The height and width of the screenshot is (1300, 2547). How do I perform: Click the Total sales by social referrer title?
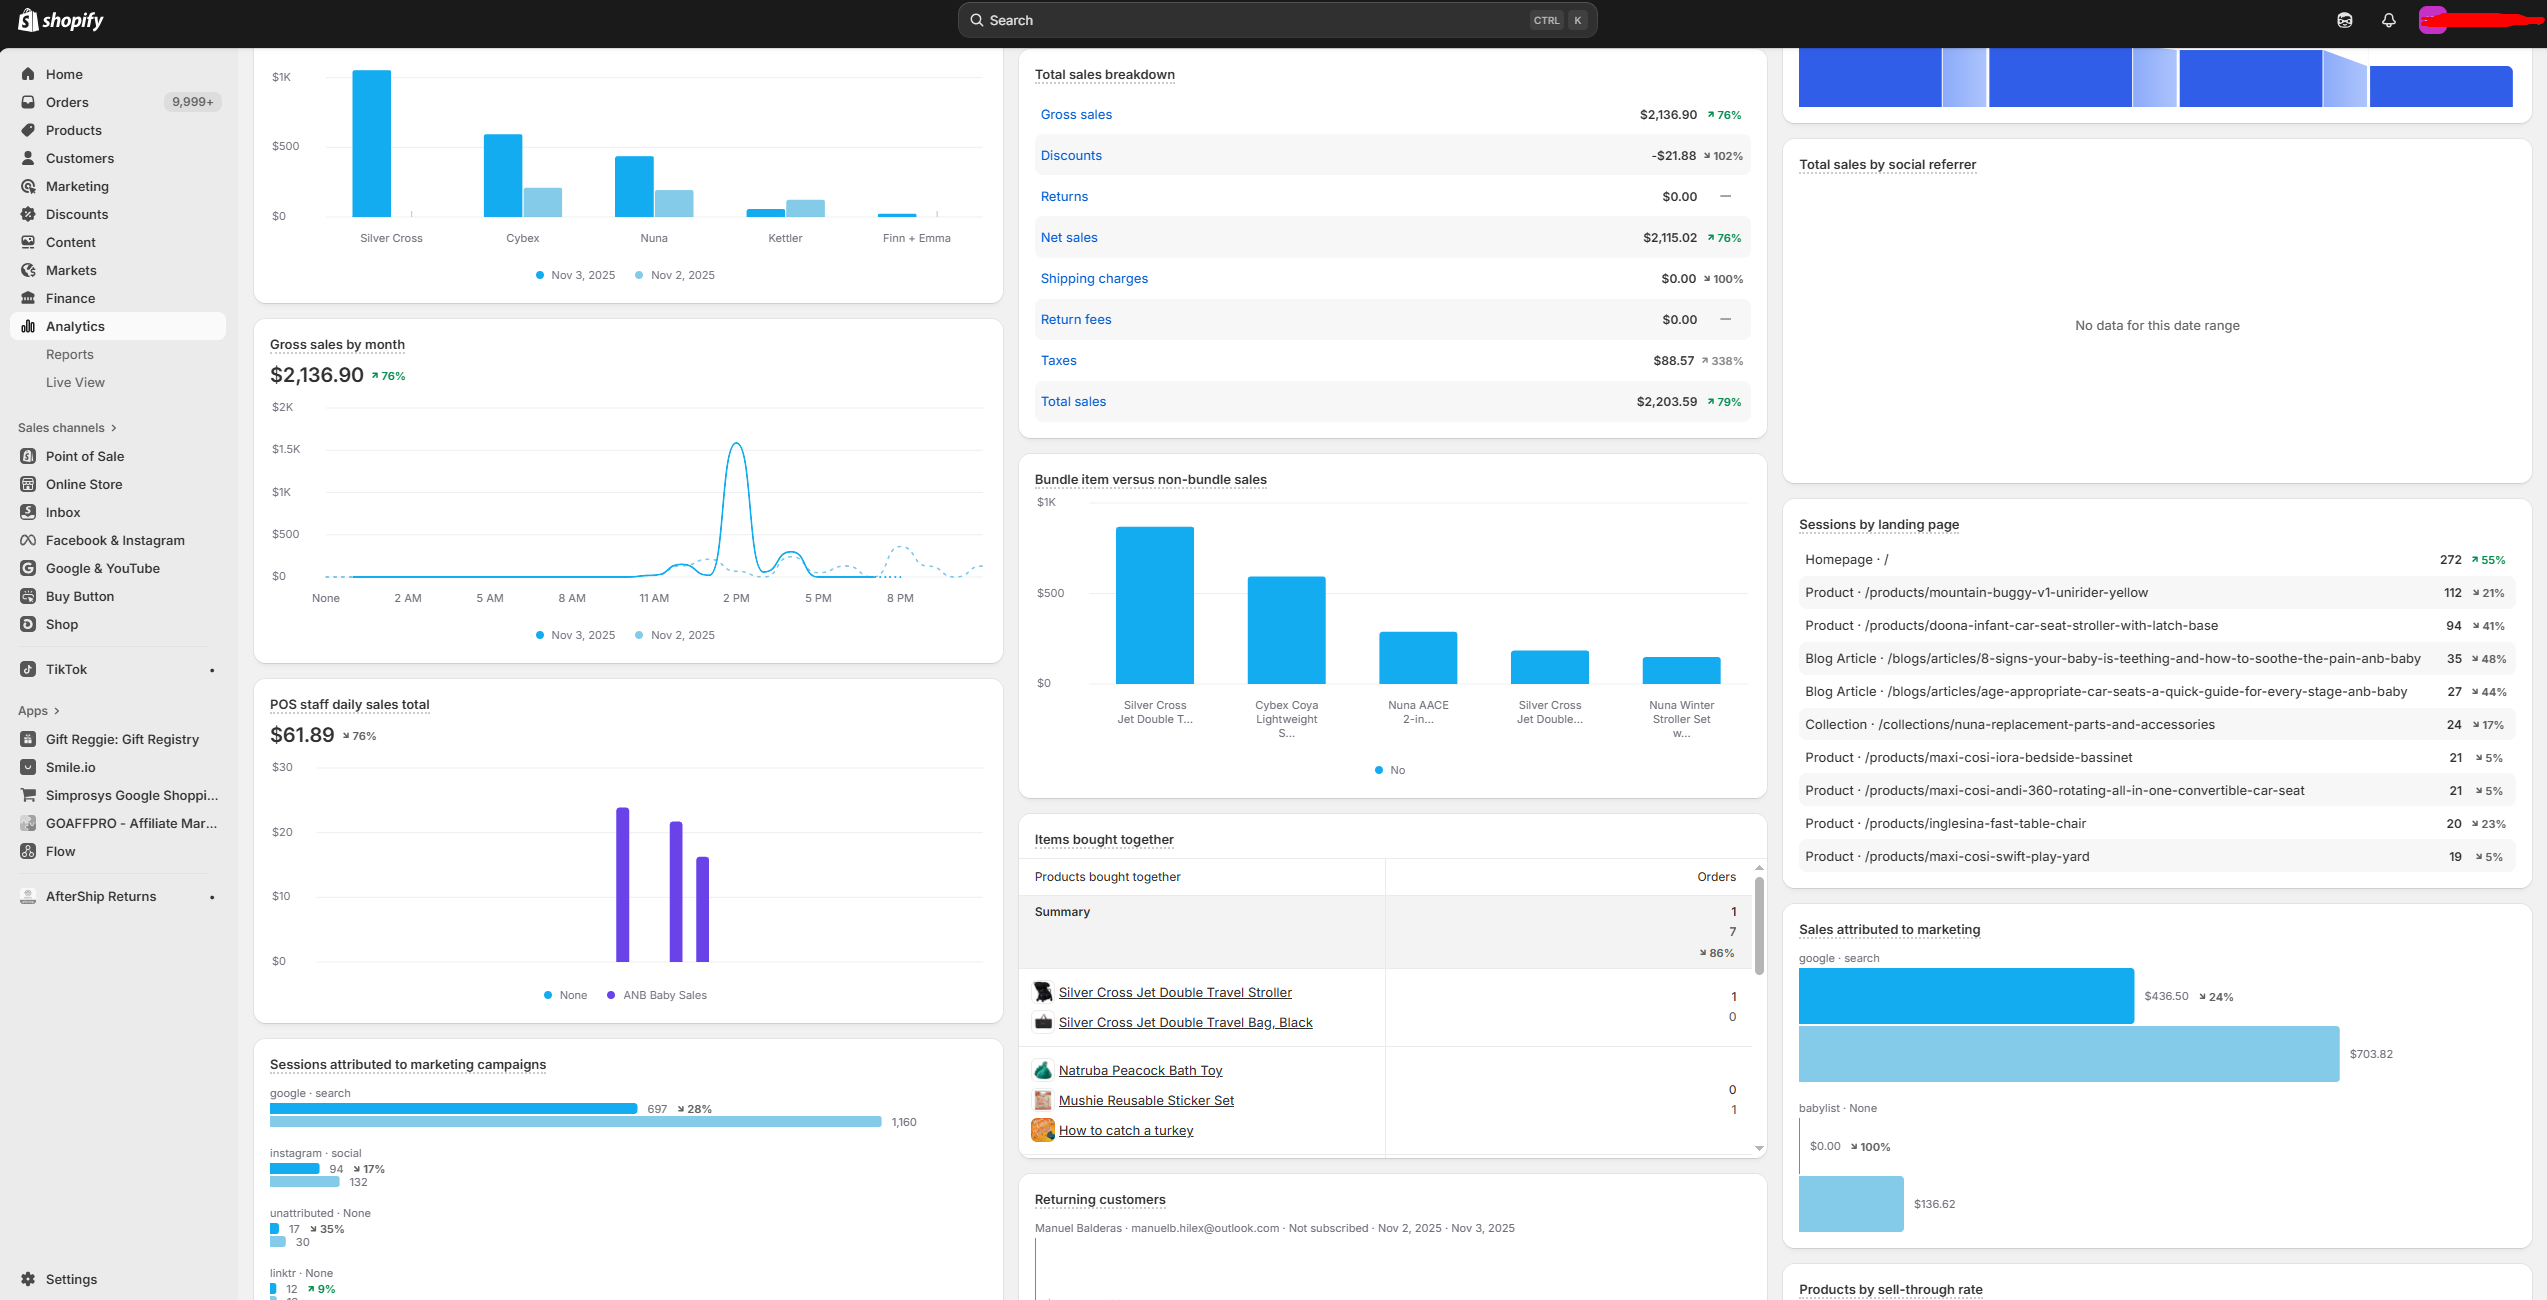[x=1887, y=165]
